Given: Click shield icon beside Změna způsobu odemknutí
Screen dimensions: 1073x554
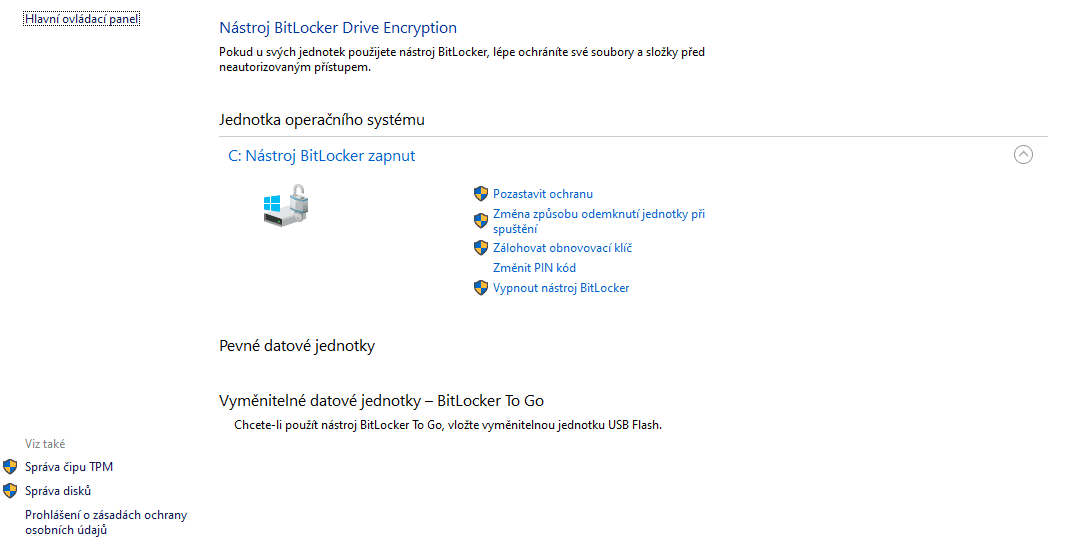Looking at the screenshot, I should (x=481, y=220).
